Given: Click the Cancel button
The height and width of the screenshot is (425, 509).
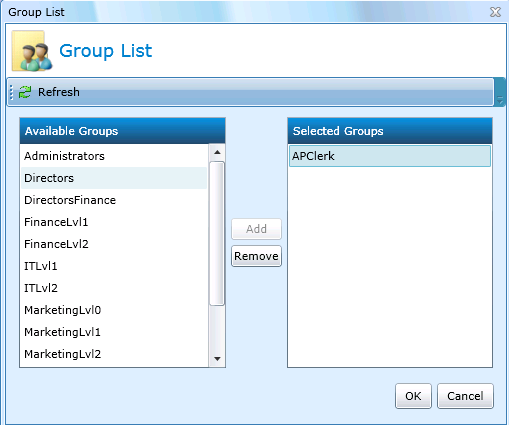Looking at the screenshot, I should pyautogui.click(x=465, y=396).
